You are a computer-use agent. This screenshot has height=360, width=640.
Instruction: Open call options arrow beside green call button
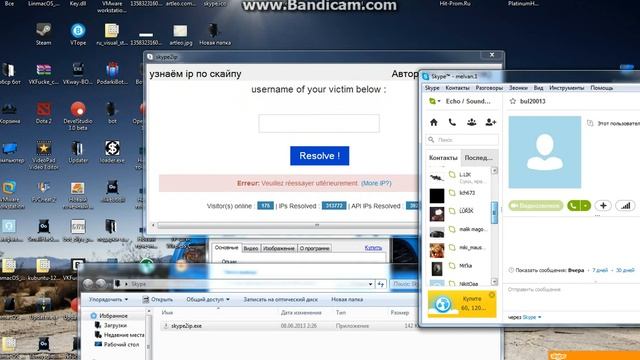(x=585, y=206)
